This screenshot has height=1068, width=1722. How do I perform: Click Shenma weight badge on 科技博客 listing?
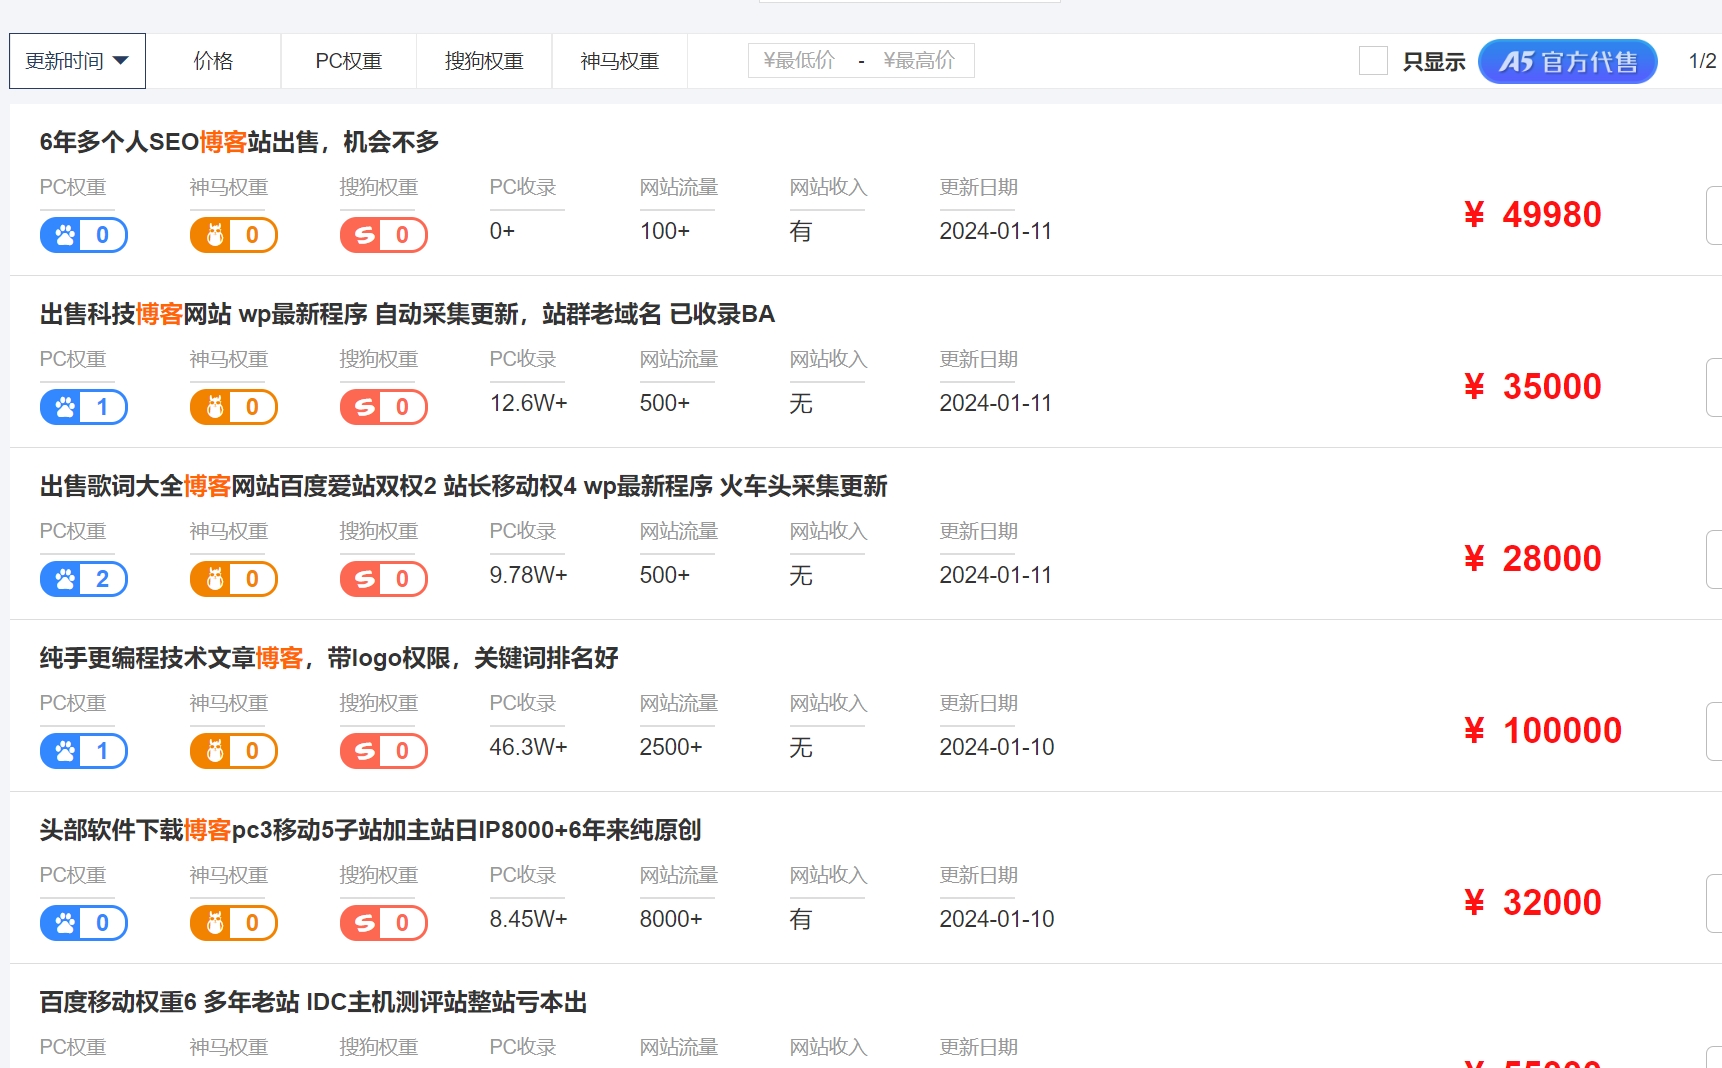pos(234,407)
